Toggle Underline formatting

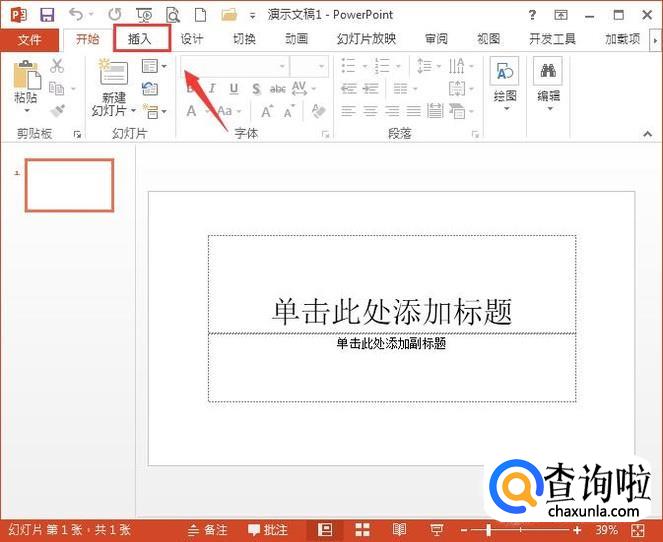point(233,89)
